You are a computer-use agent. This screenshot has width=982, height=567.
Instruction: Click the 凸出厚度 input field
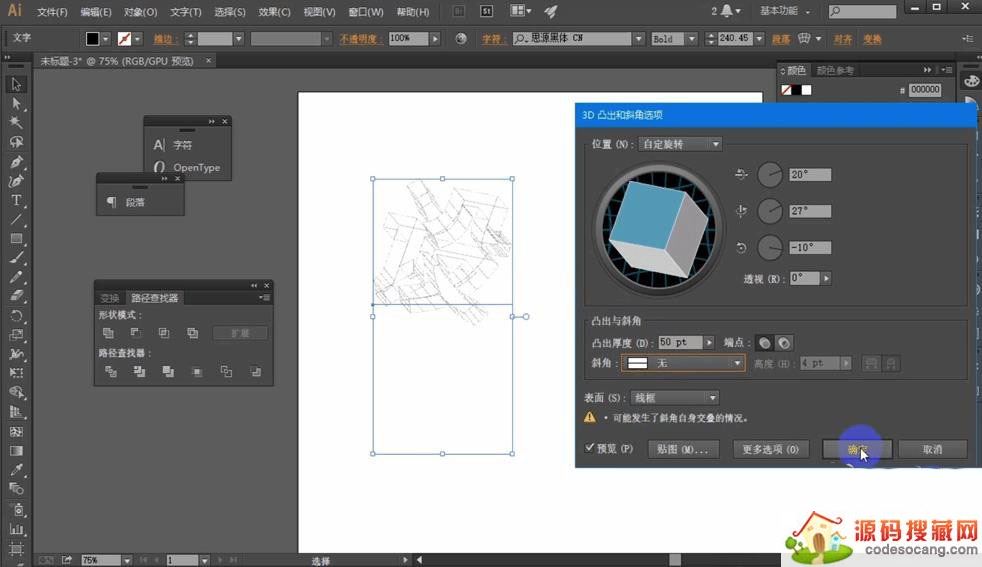click(x=680, y=342)
